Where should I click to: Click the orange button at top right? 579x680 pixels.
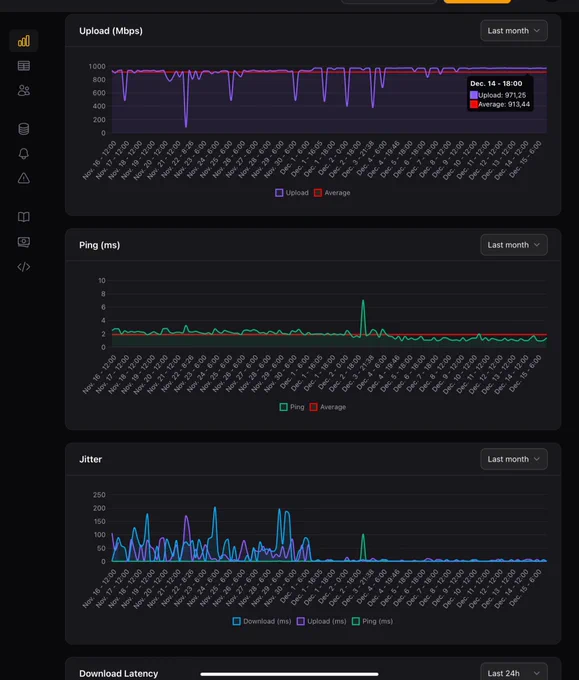coord(477,2)
